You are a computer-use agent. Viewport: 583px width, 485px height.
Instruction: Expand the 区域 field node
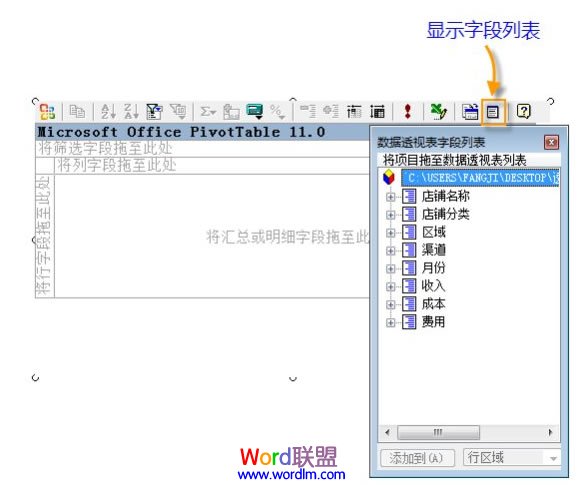tap(390, 233)
